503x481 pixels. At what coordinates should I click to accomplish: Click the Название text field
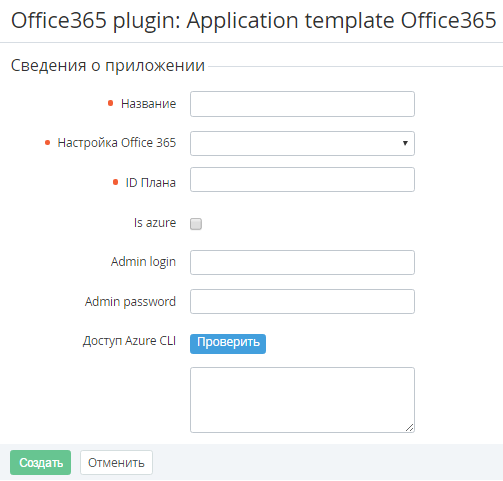(302, 104)
